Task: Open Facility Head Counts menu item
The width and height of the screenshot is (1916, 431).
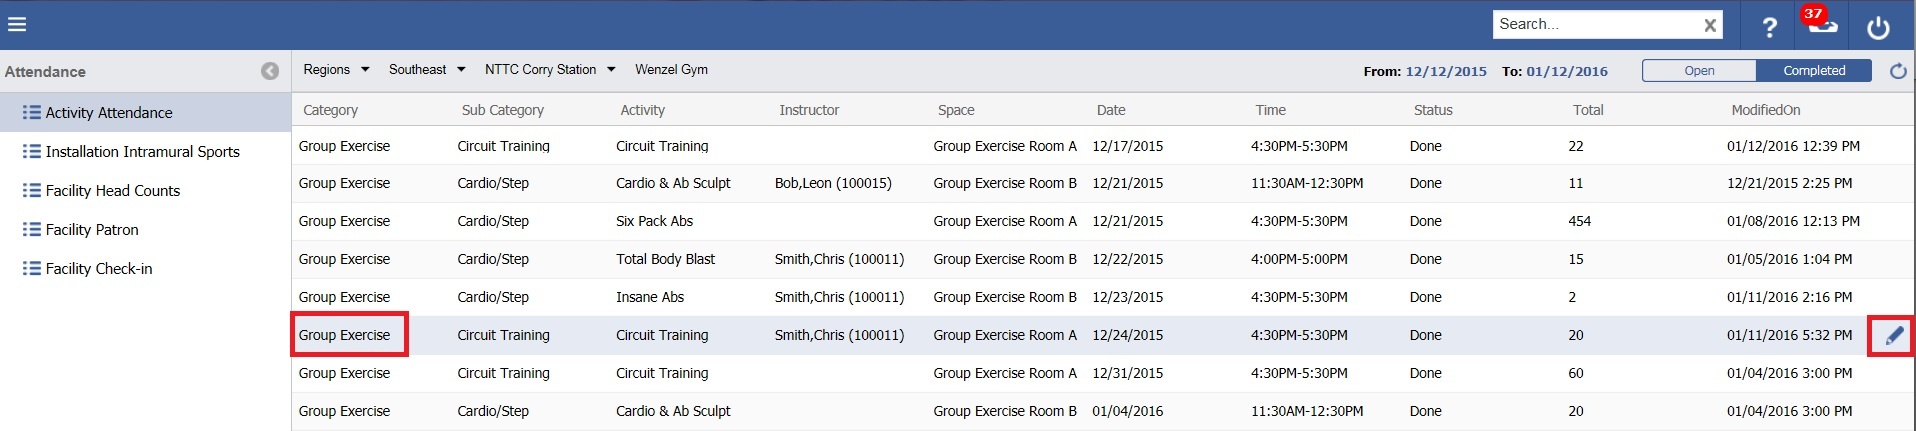Action: (x=112, y=191)
